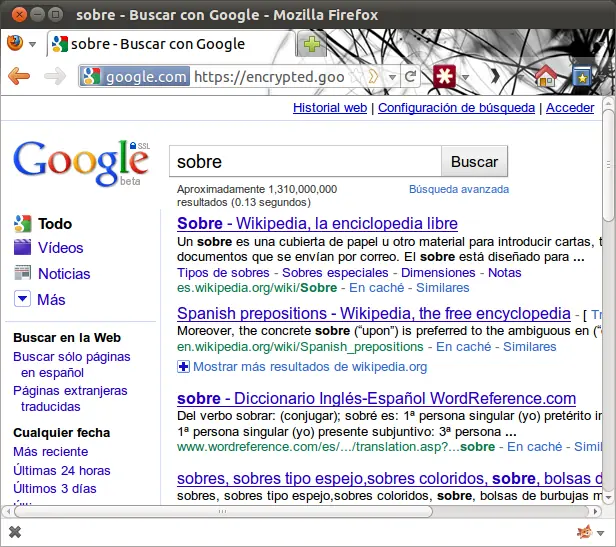Expand more wikipedia.org results plus icon

[183, 367]
